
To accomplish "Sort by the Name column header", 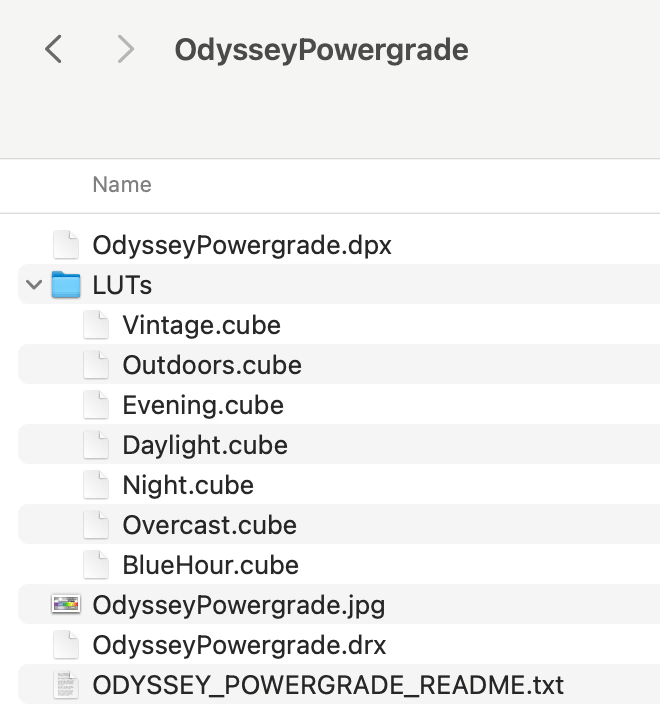I will click(x=122, y=185).
